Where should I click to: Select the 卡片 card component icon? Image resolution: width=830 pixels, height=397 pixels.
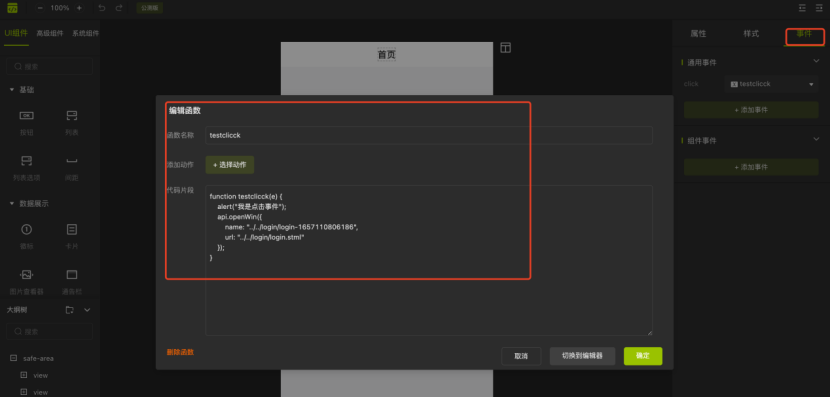click(x=71, y=229)
